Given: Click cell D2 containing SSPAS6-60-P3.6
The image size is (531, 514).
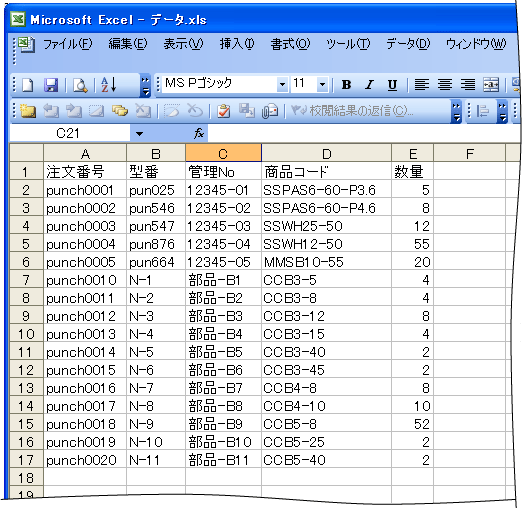Looking at the screenshot, I should [x=326, y=190].
